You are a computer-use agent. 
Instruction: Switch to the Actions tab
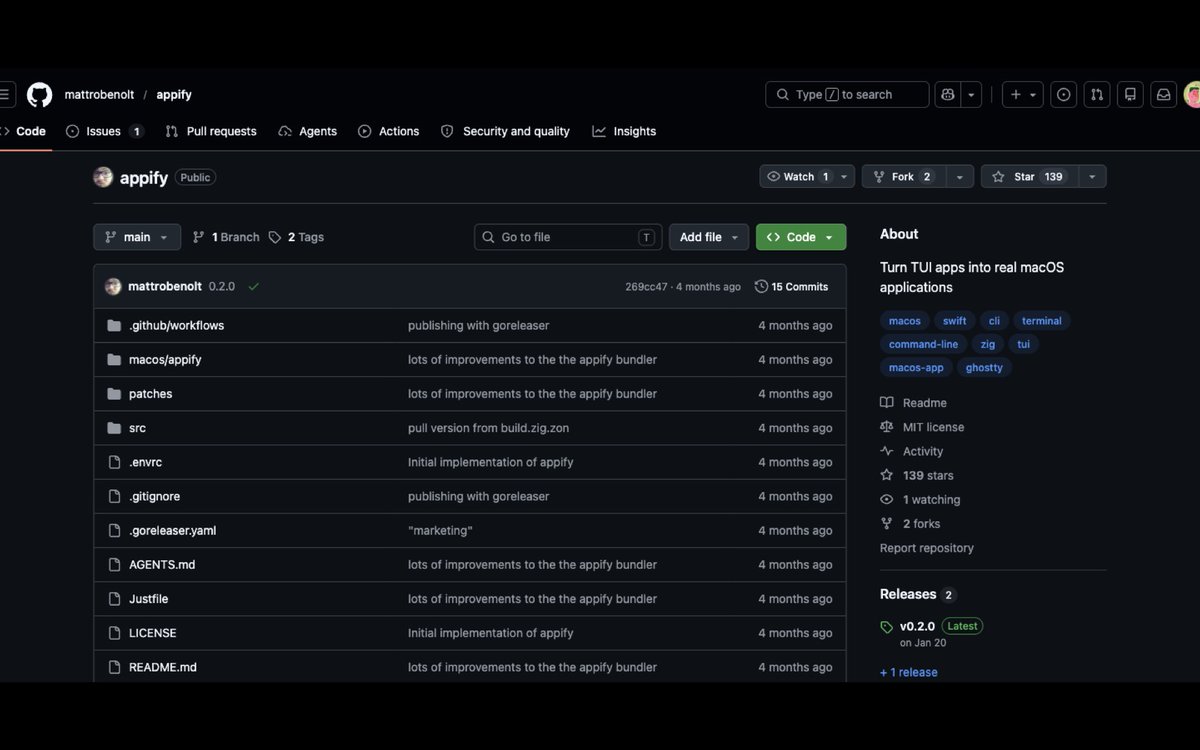(x=389, y=131)
